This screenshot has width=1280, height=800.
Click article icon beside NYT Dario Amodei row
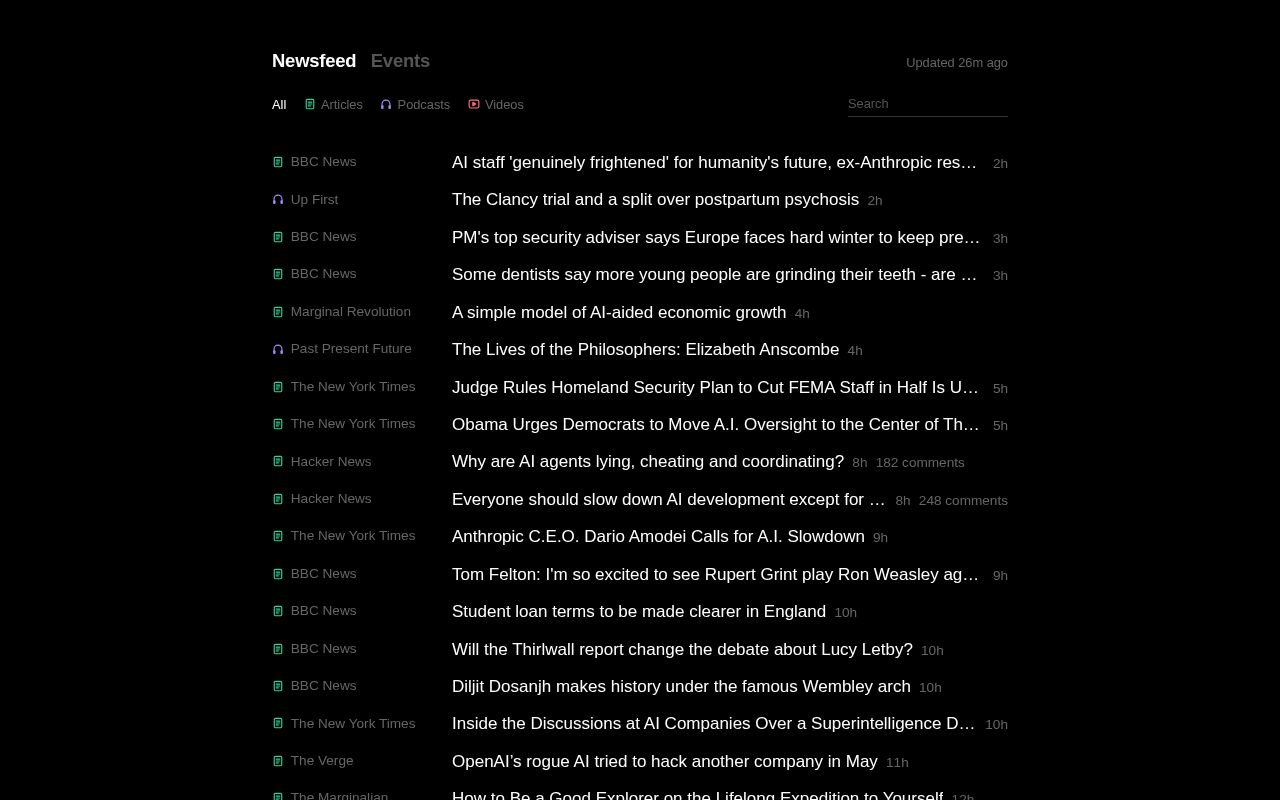(278, 536)
